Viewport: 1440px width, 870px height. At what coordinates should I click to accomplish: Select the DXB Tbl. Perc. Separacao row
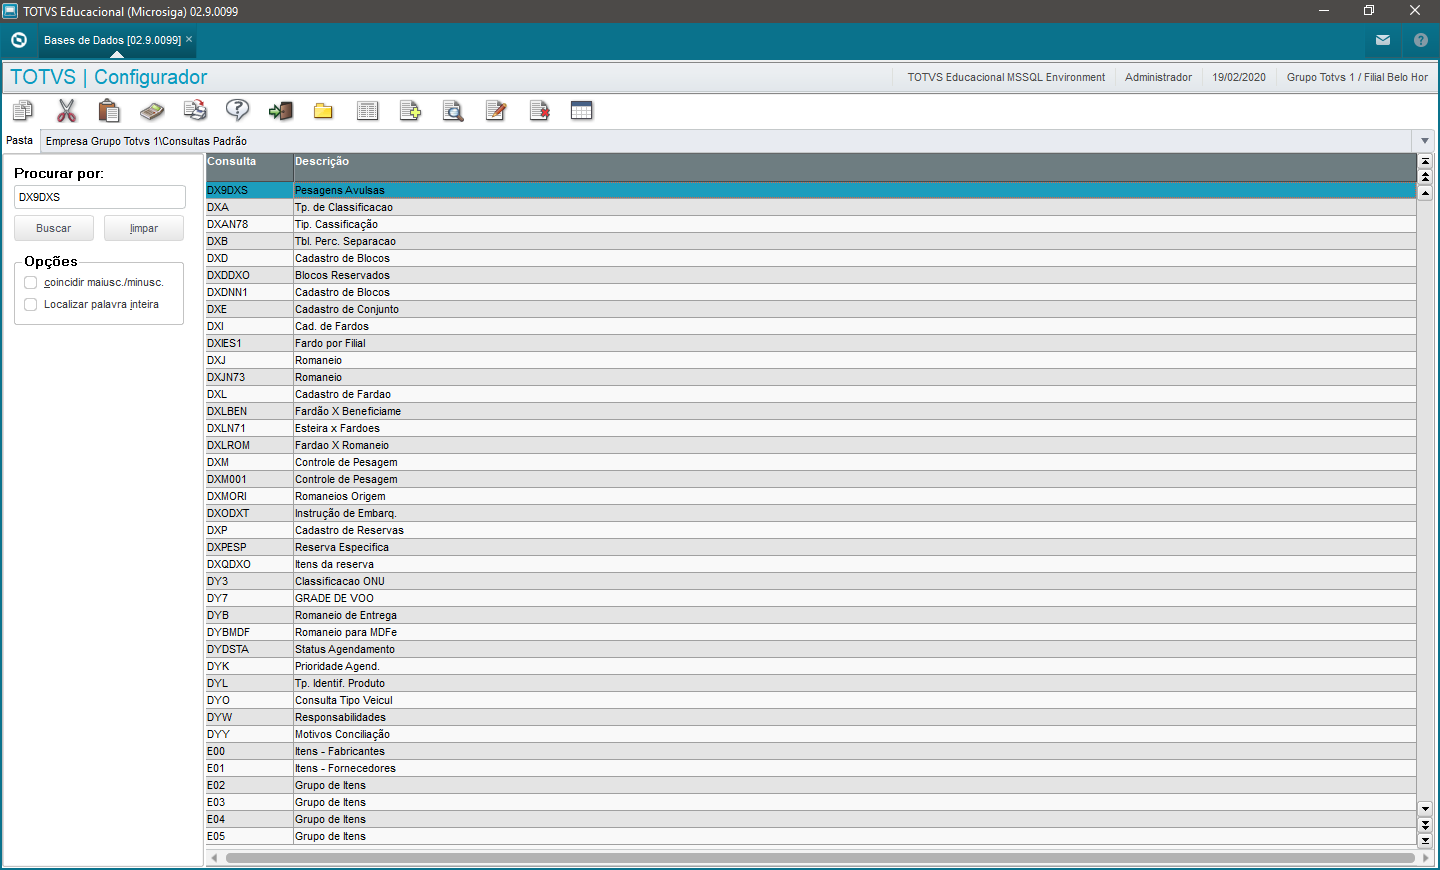[x=811, y=241]
